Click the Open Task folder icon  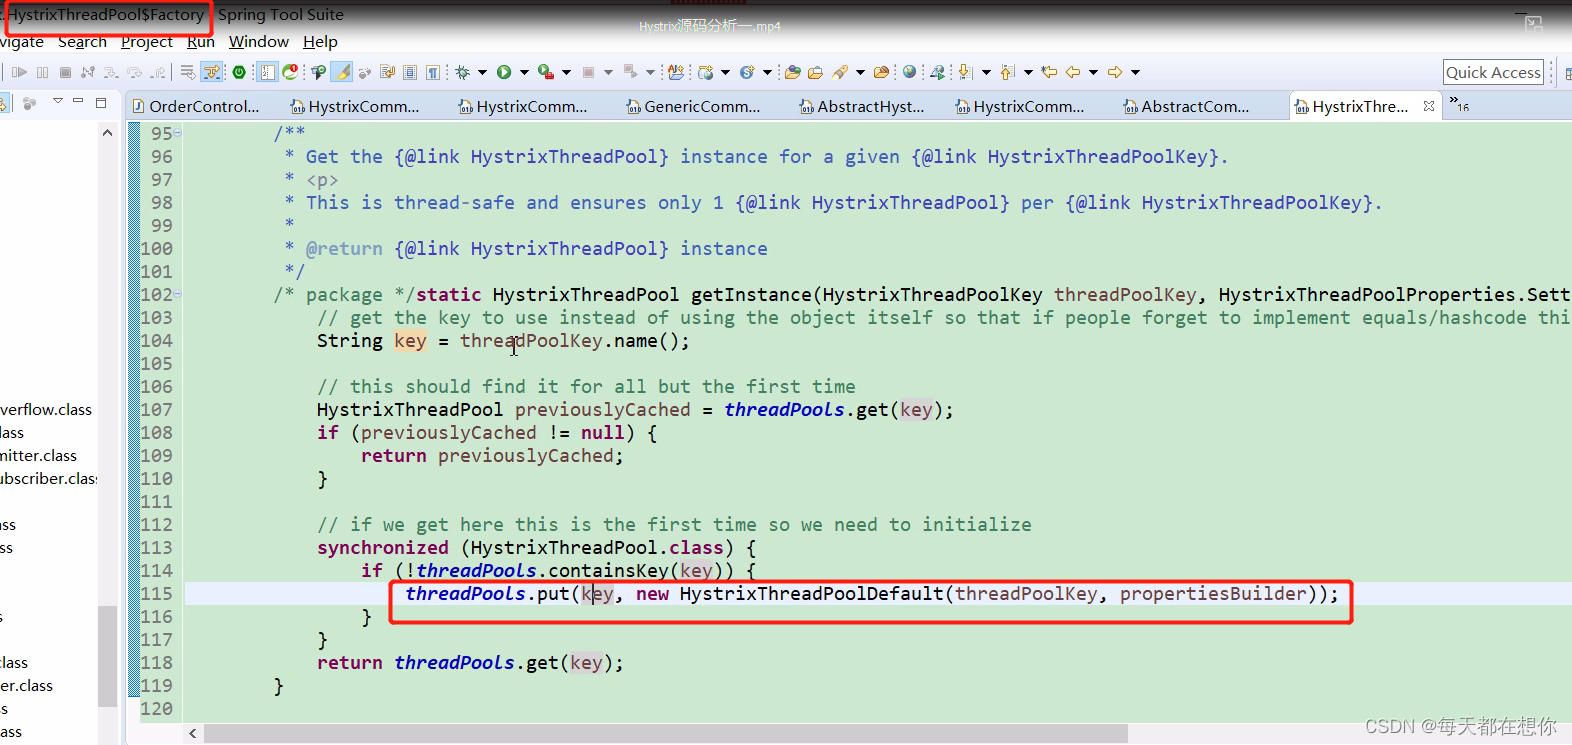[x=815, y=72]
